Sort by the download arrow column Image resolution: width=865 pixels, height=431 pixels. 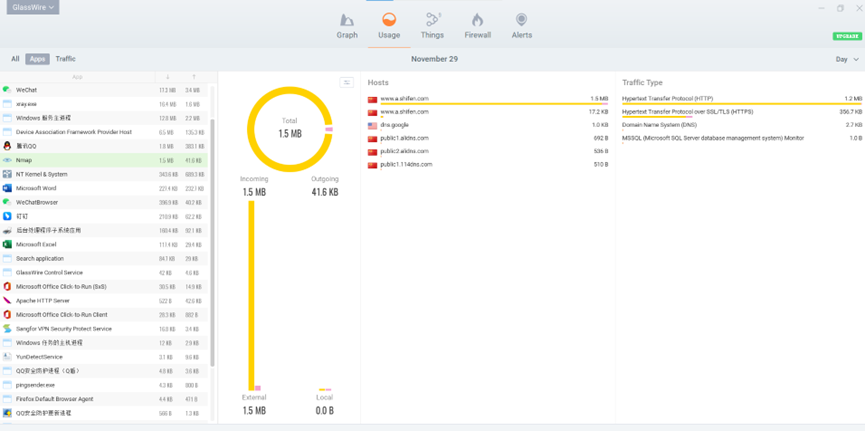(x=168, y=77)
